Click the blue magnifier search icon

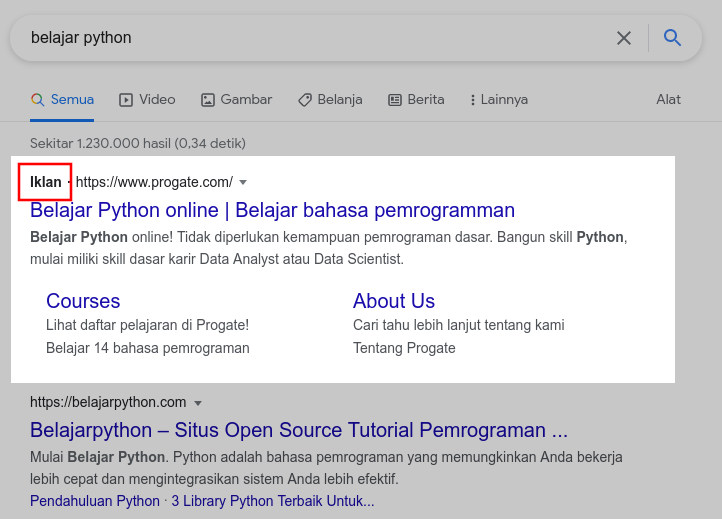pyautogui.click(x=673, y=38)
